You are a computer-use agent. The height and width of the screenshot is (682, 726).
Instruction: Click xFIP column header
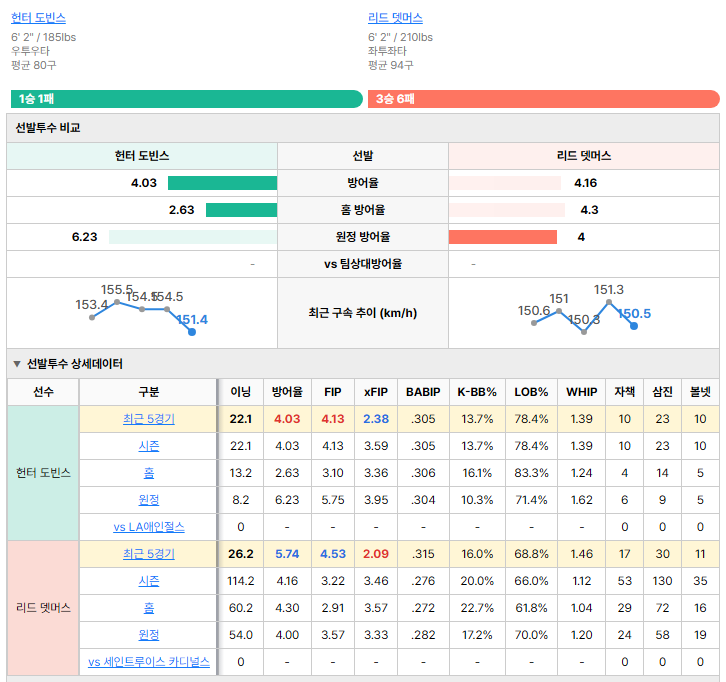376,392
